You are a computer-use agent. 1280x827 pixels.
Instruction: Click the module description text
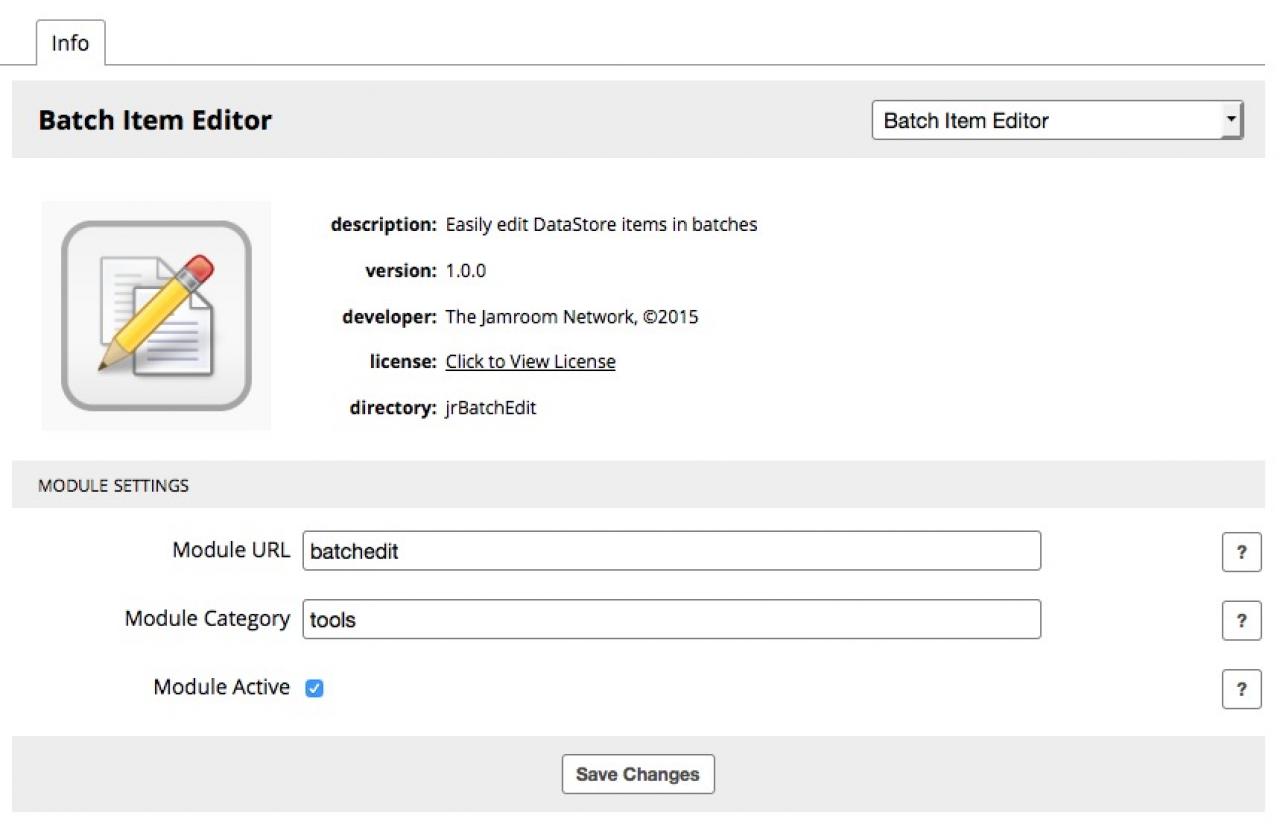pos(601,225)
